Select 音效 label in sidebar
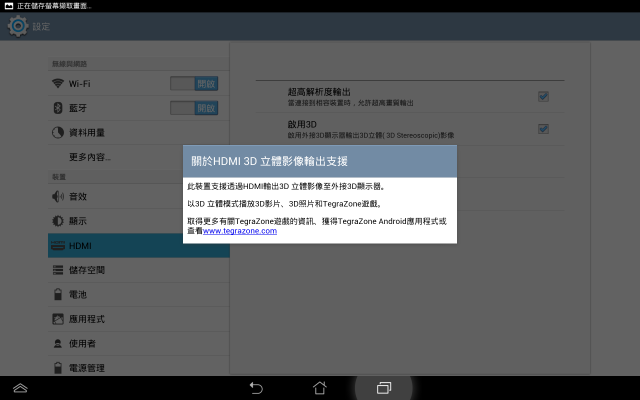 [x=78, y=196]
